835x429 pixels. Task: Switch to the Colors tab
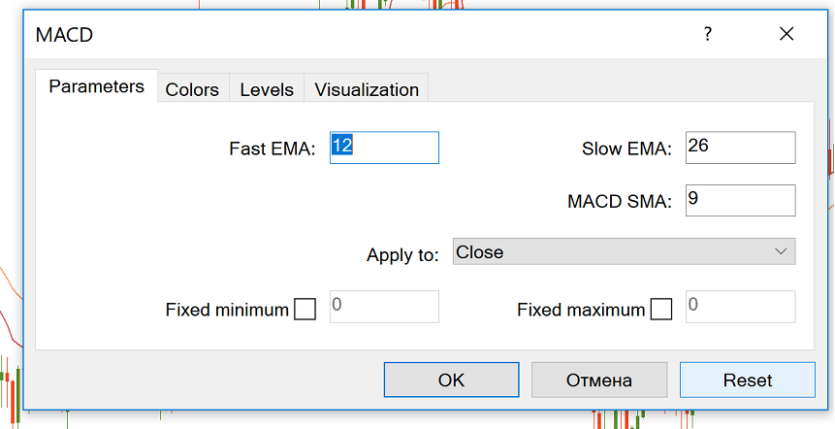192,90
